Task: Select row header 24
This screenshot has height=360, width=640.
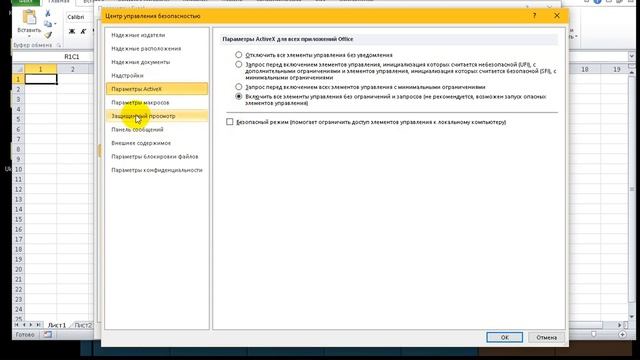Action: tap(18, 309)
